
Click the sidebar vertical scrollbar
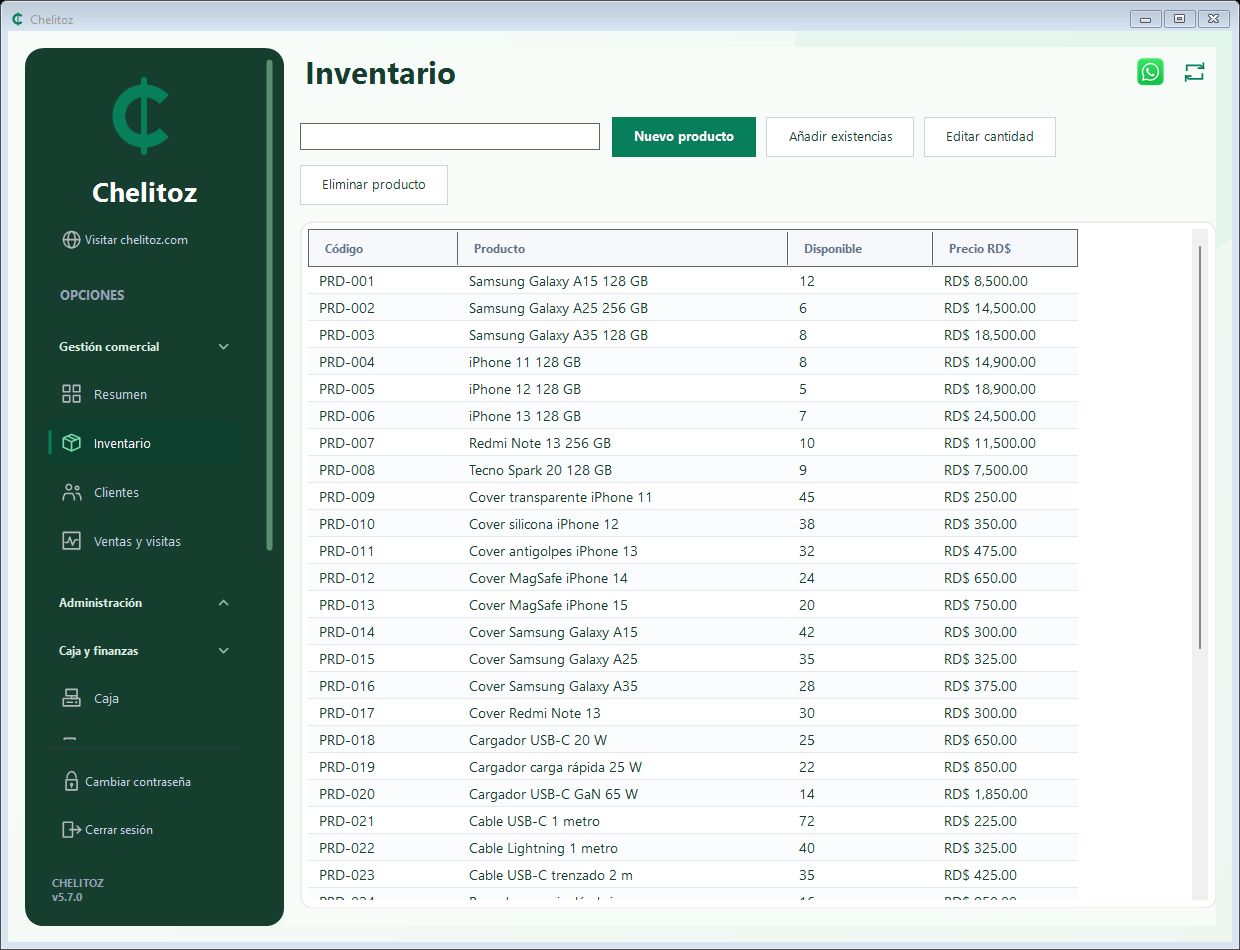269,305
